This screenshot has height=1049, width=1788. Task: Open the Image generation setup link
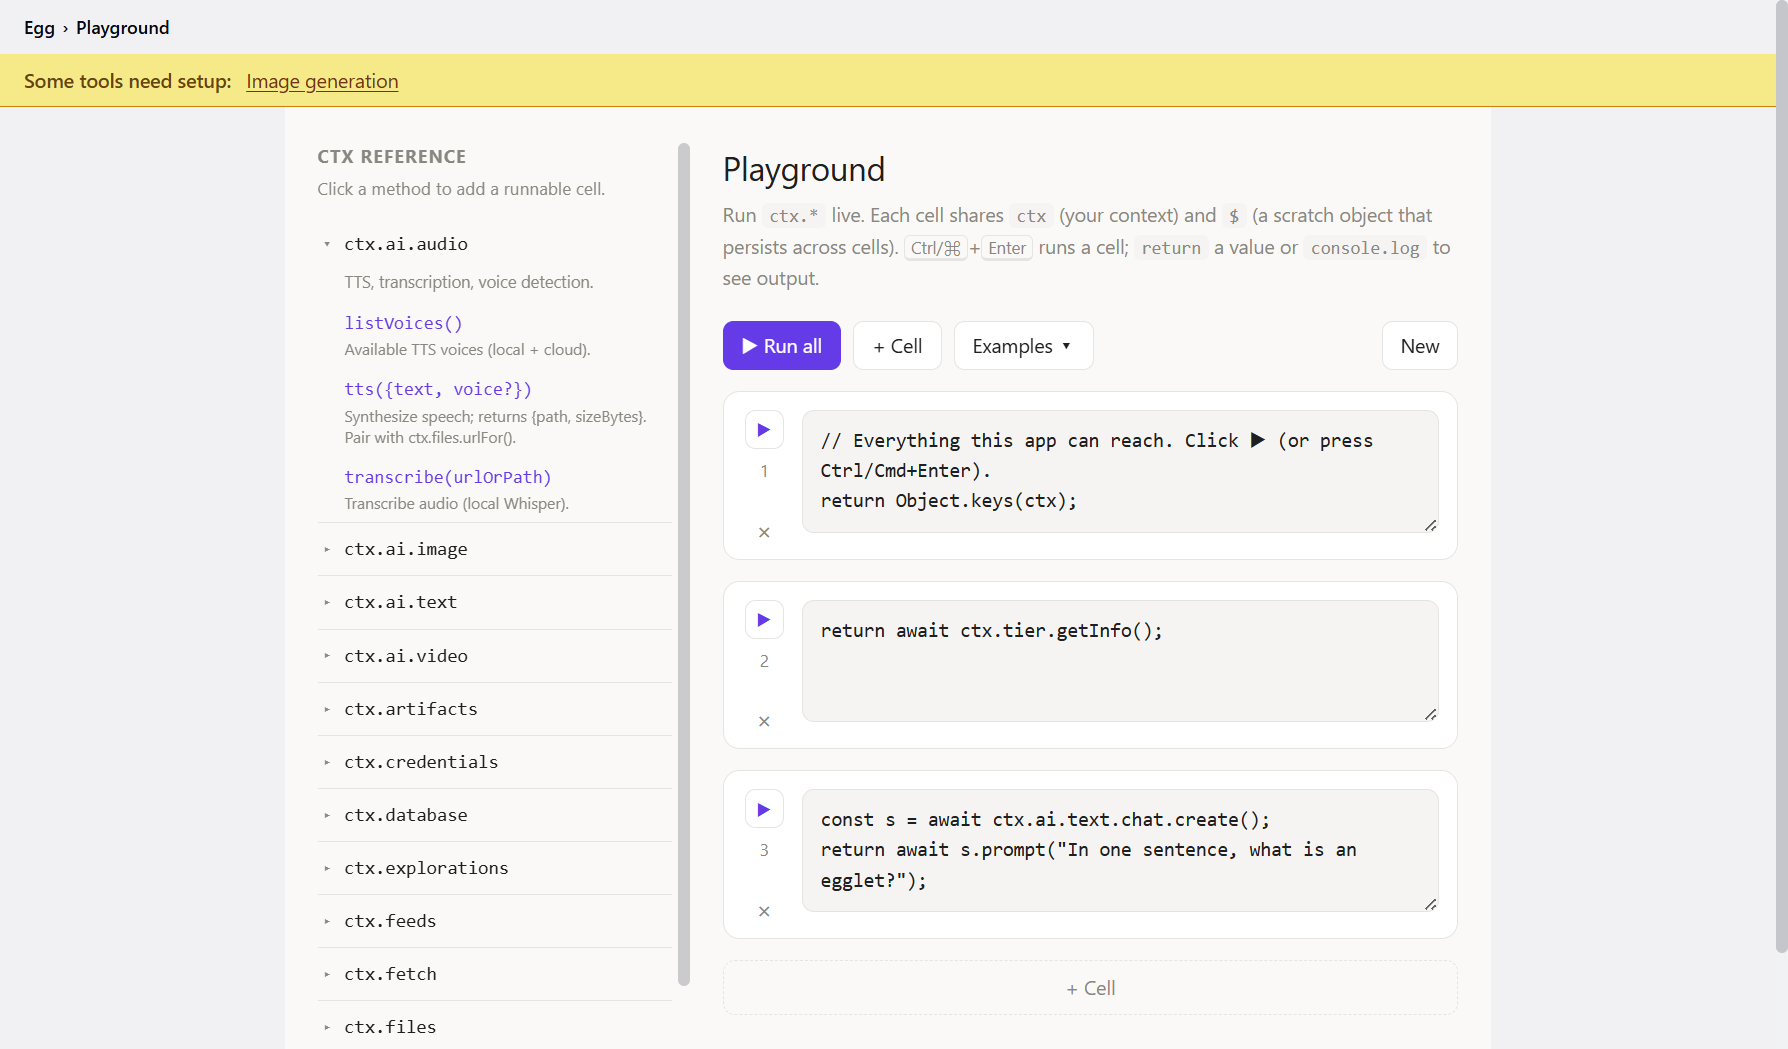pyautogui.click(x=322, y=81)
